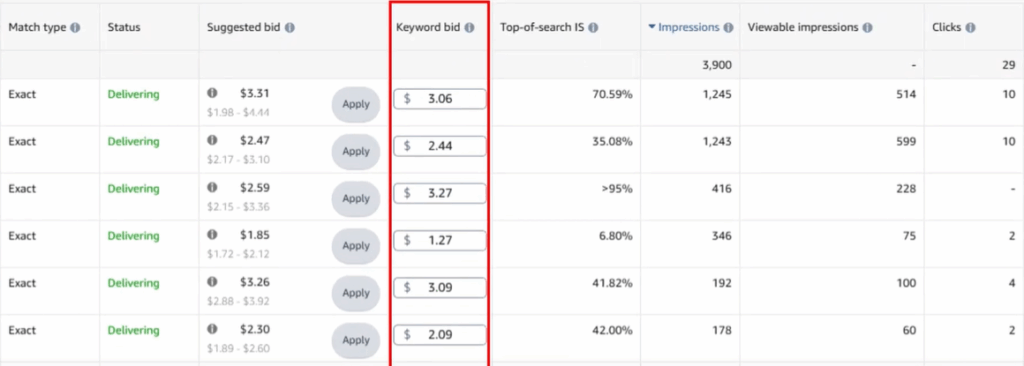Apply the $2.59 suggested bid
1024x366 pixels.
pyautogui.click(x=356, y=199)
